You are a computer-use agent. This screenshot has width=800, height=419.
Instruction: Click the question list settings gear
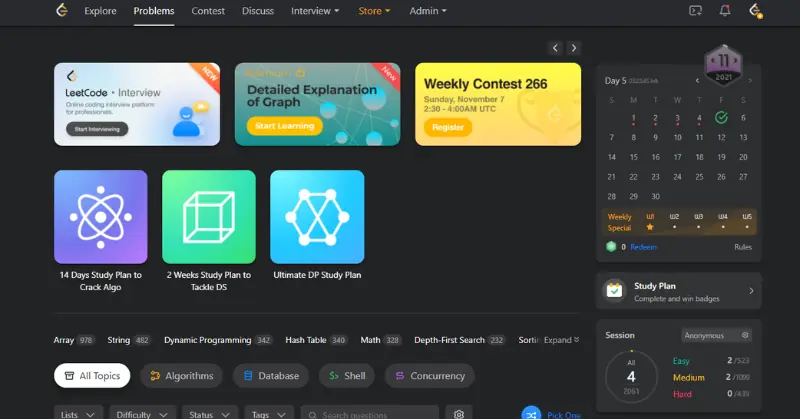[459, 414]
